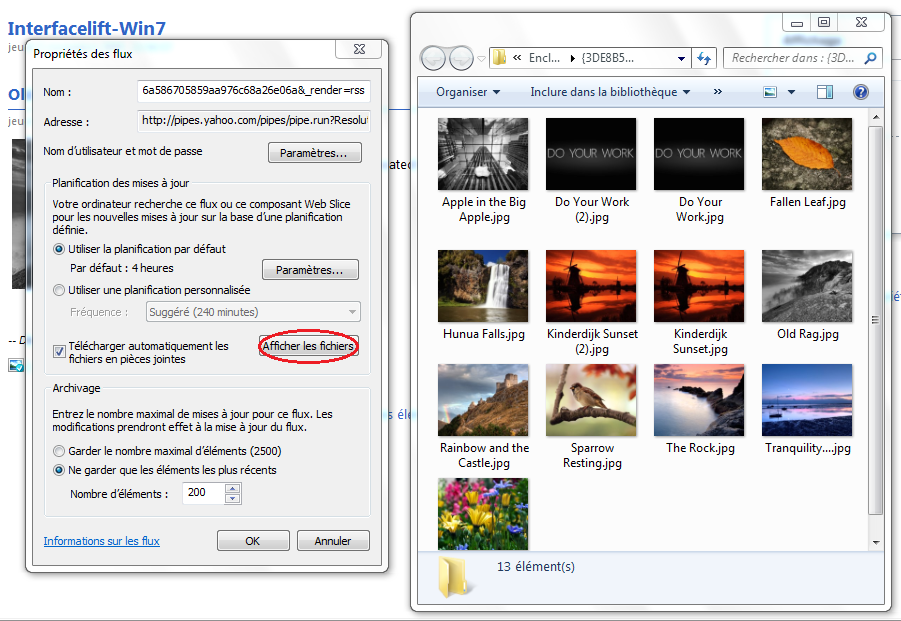Click the change view icon in the toolbar
901x621 pixels.
click(770, 92)
